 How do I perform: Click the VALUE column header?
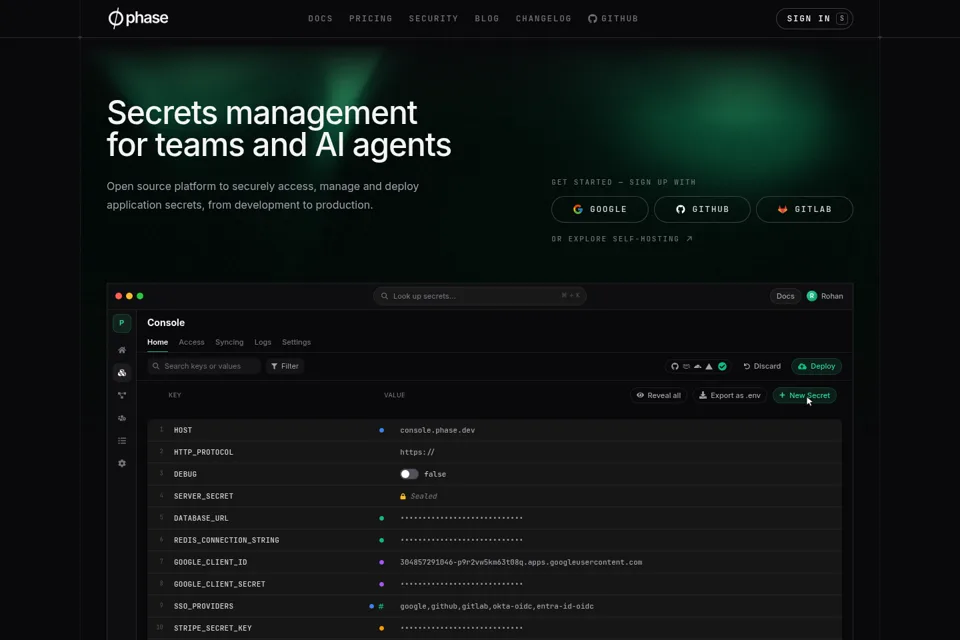pyautogui.click(x=394, y=396)
